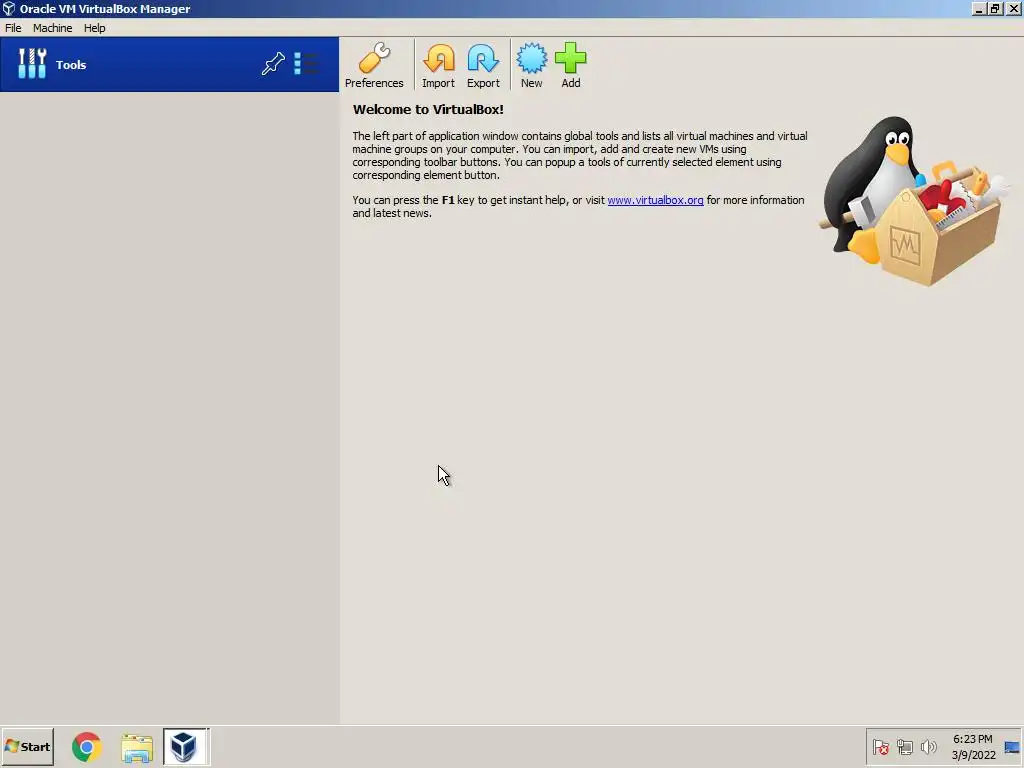The width and height of the screenshot is (1024, 768).
Task: Click the Windows Start button
Action: (x=27, y=746)
